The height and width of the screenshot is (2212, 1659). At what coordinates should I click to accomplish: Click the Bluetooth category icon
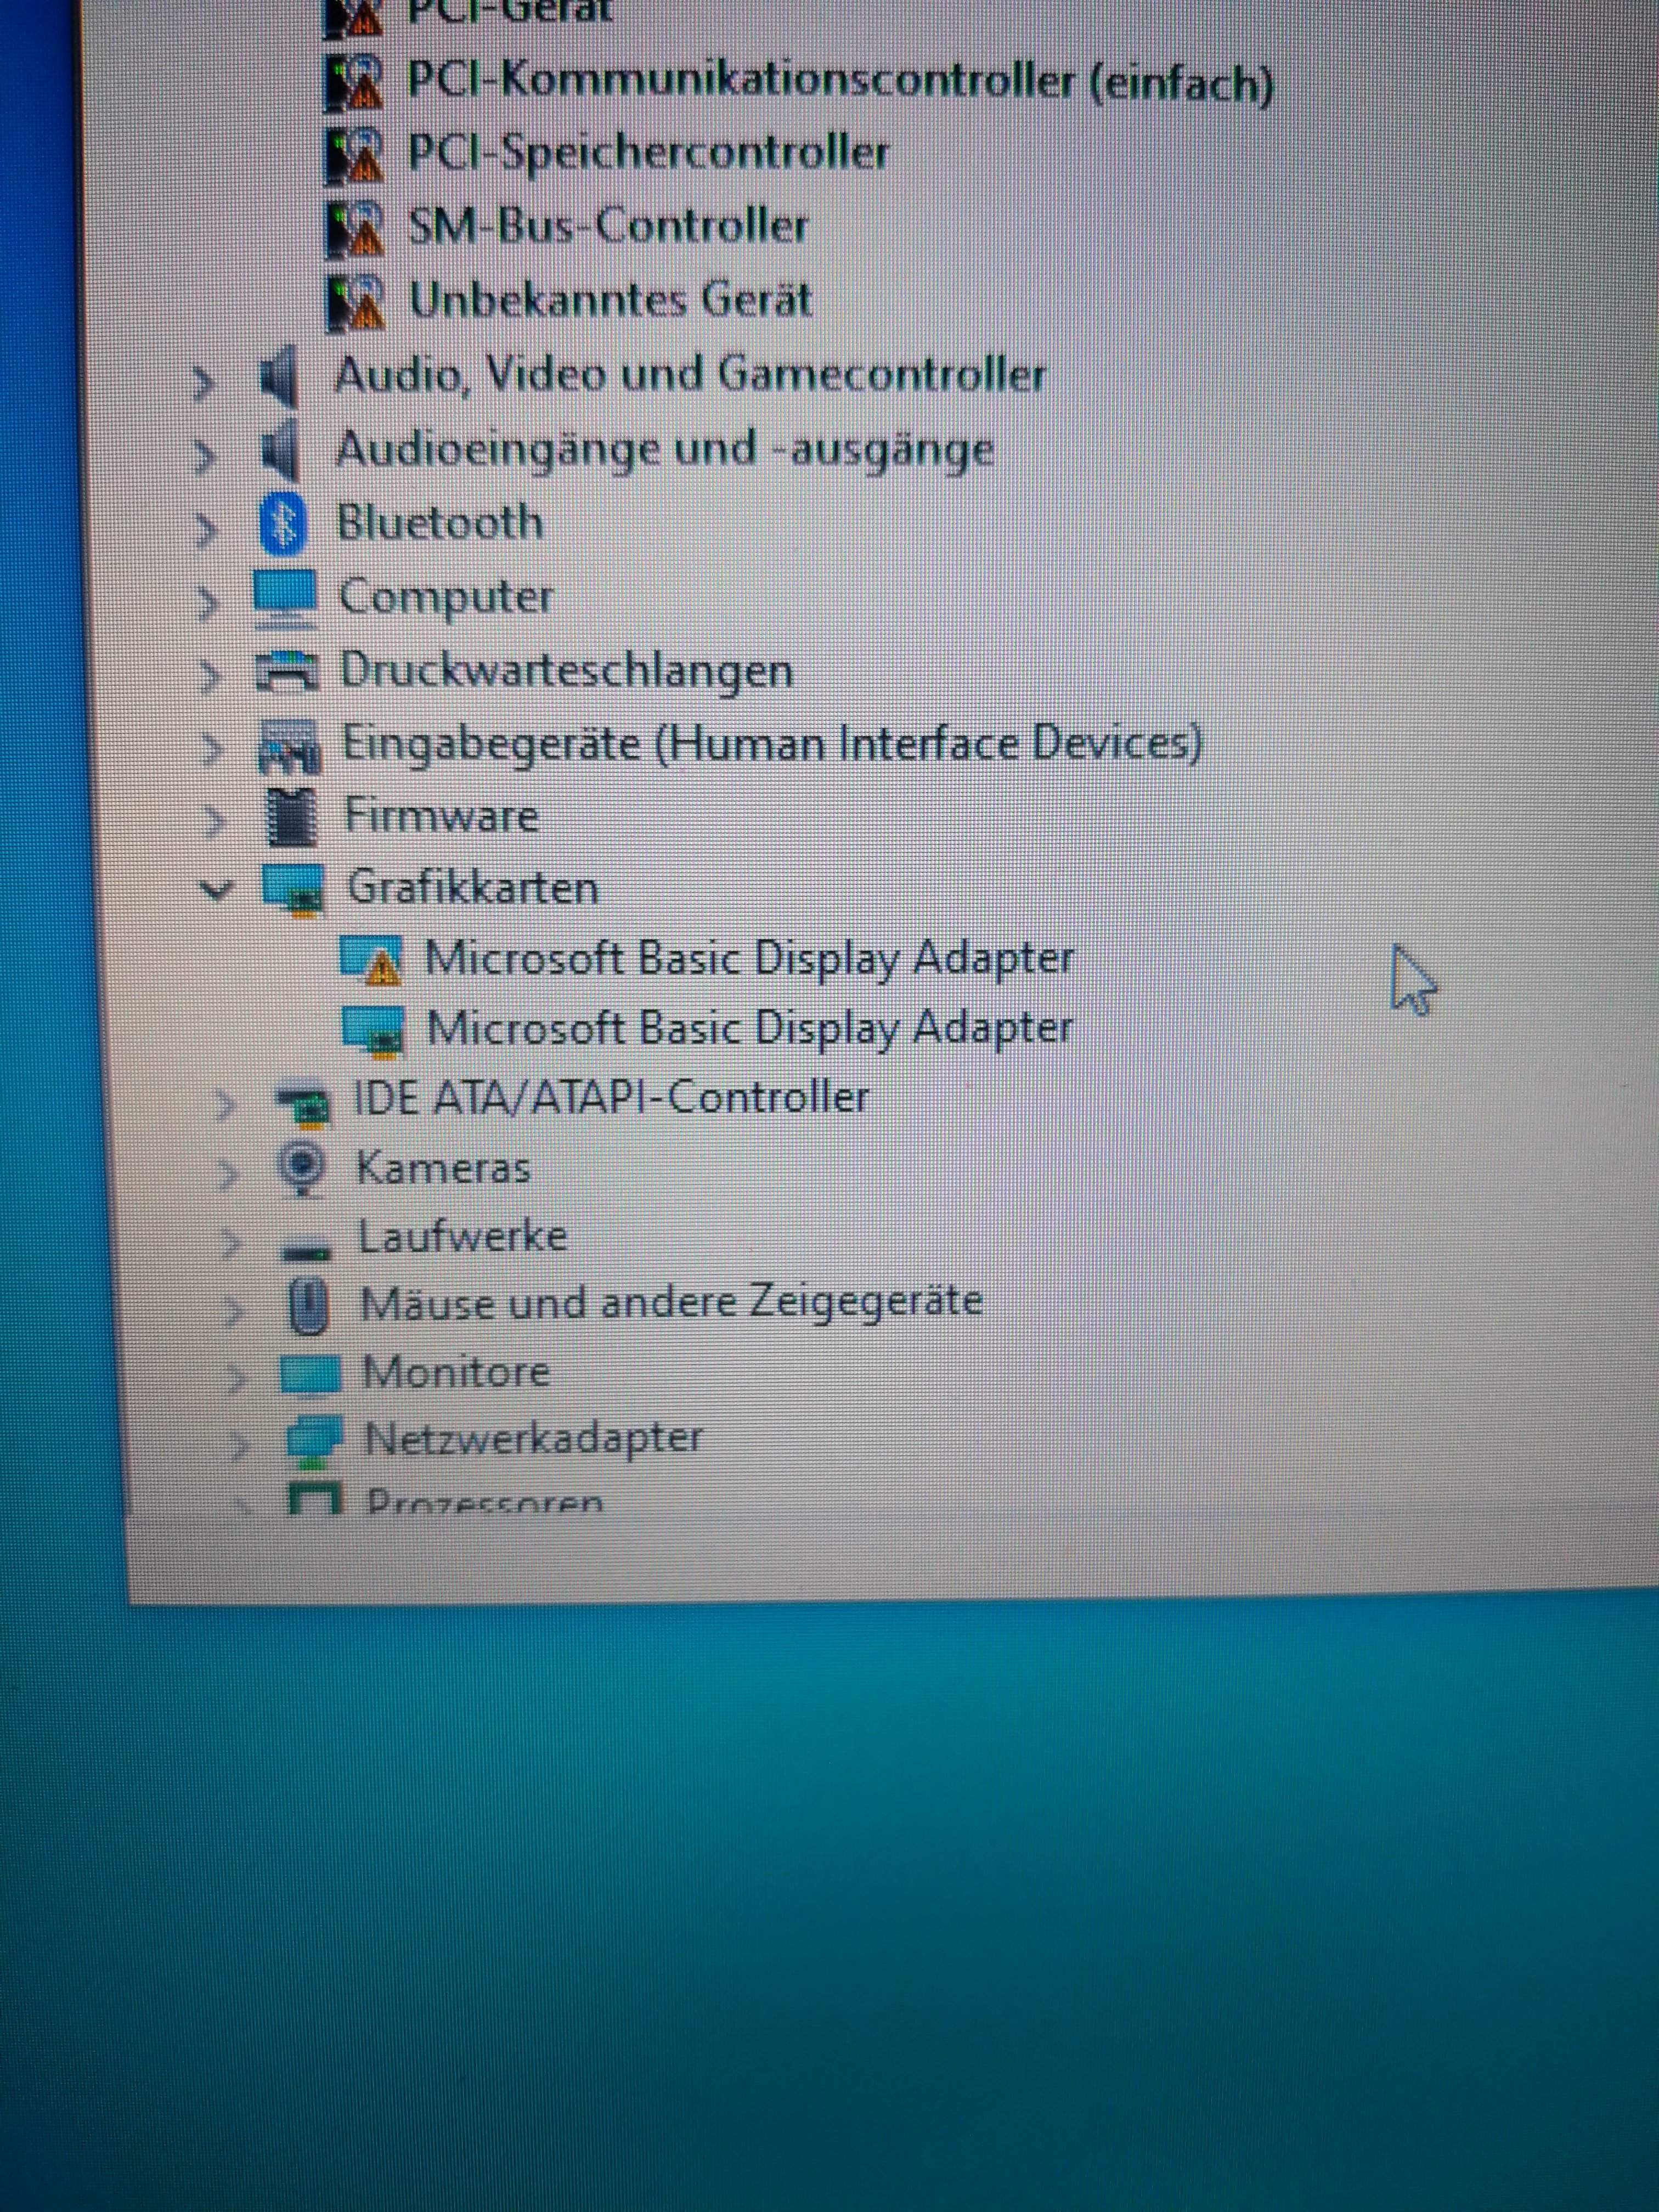click(x=283, y=525)
